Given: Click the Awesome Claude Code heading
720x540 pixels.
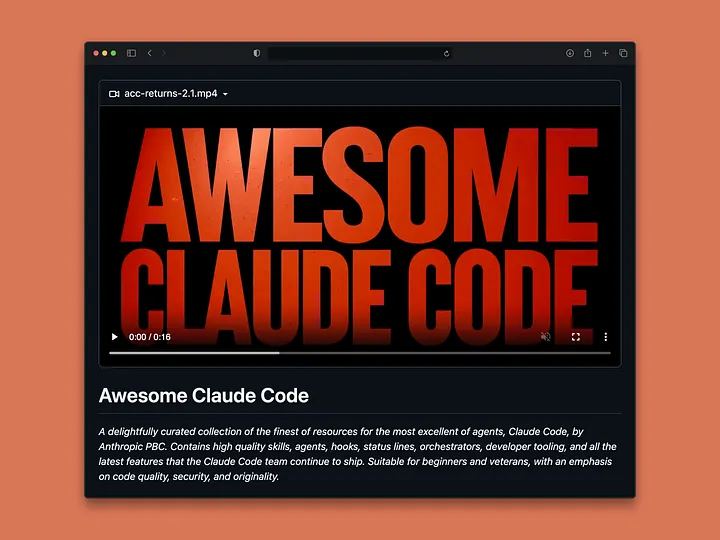Looking at the screenshot, I should click(203, 396).
